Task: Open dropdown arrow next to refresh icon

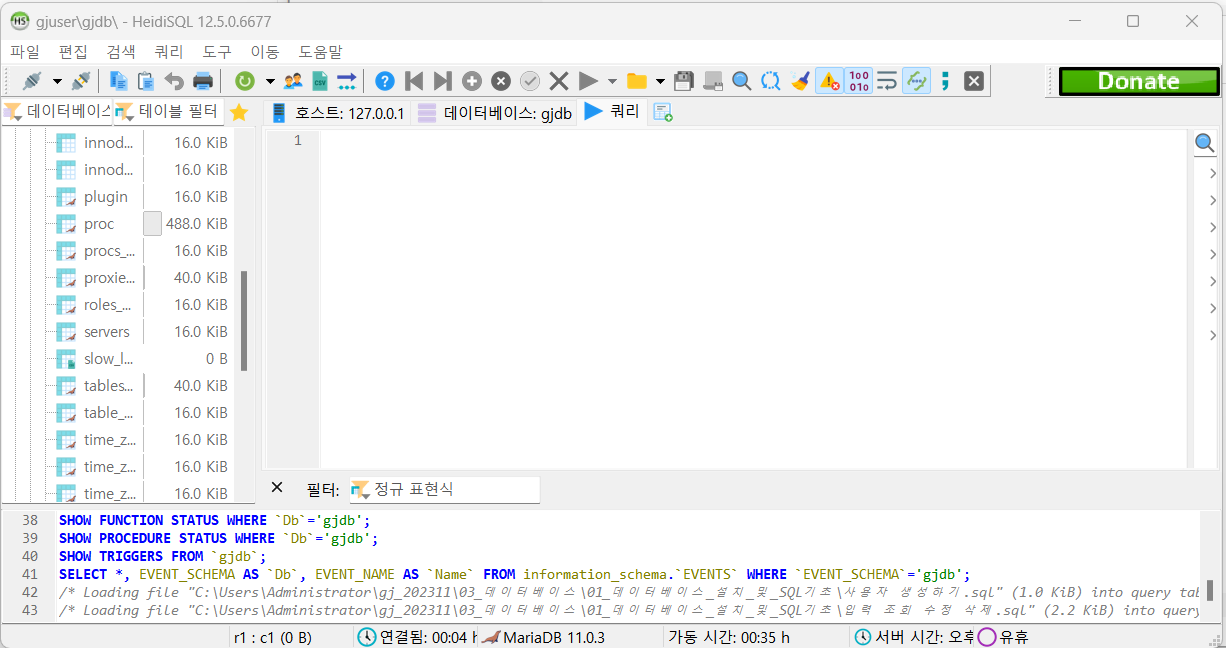Action: (x=268, y=81)
